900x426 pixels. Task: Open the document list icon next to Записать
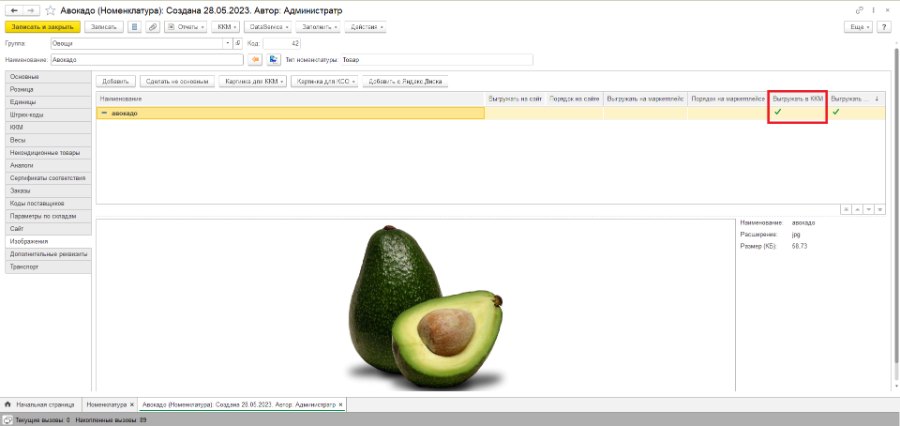134,27
